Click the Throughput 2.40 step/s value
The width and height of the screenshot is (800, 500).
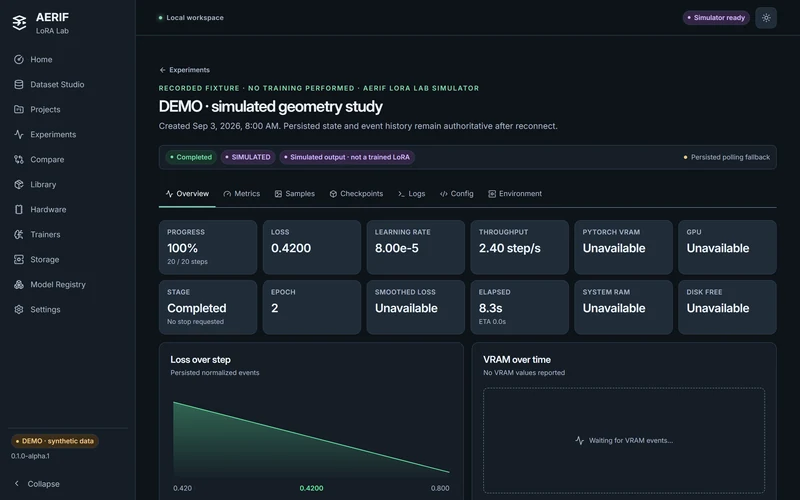(509, 248)
